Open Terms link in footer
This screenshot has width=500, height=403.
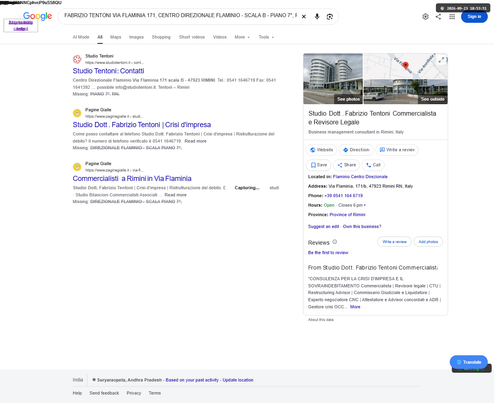155,393
